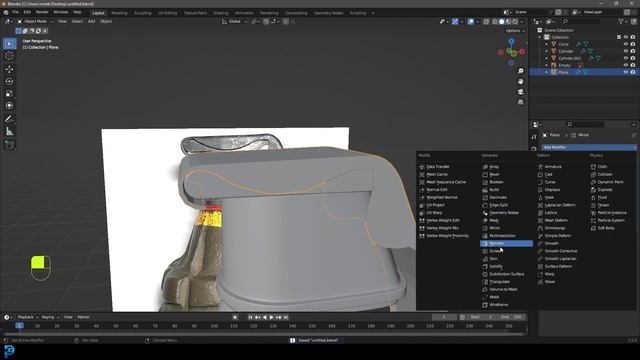The height and width of the screenshot is (360, 640).
Task: Expand the Add Modifier dropdown
Action: click(589, 147)
